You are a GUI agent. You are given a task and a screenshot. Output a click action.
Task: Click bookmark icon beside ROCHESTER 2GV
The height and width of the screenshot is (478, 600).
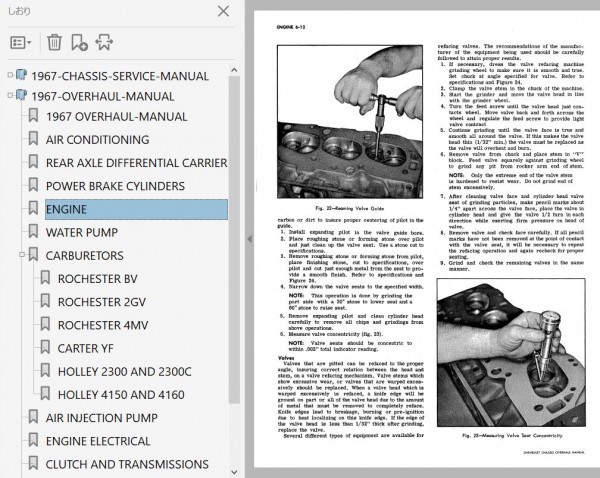pos(45,301)
